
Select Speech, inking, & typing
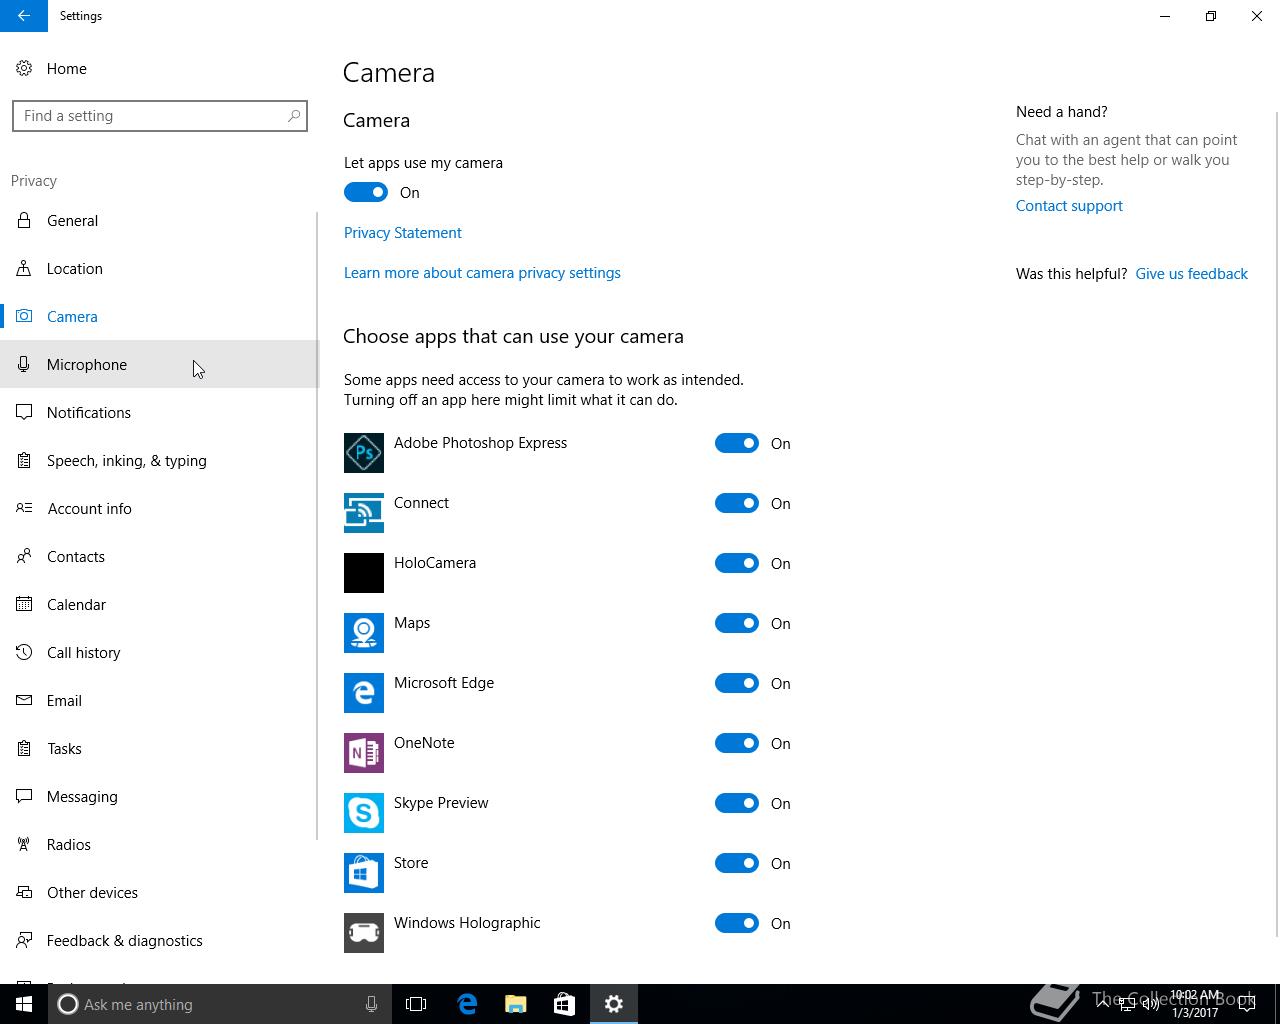(159, 461)
